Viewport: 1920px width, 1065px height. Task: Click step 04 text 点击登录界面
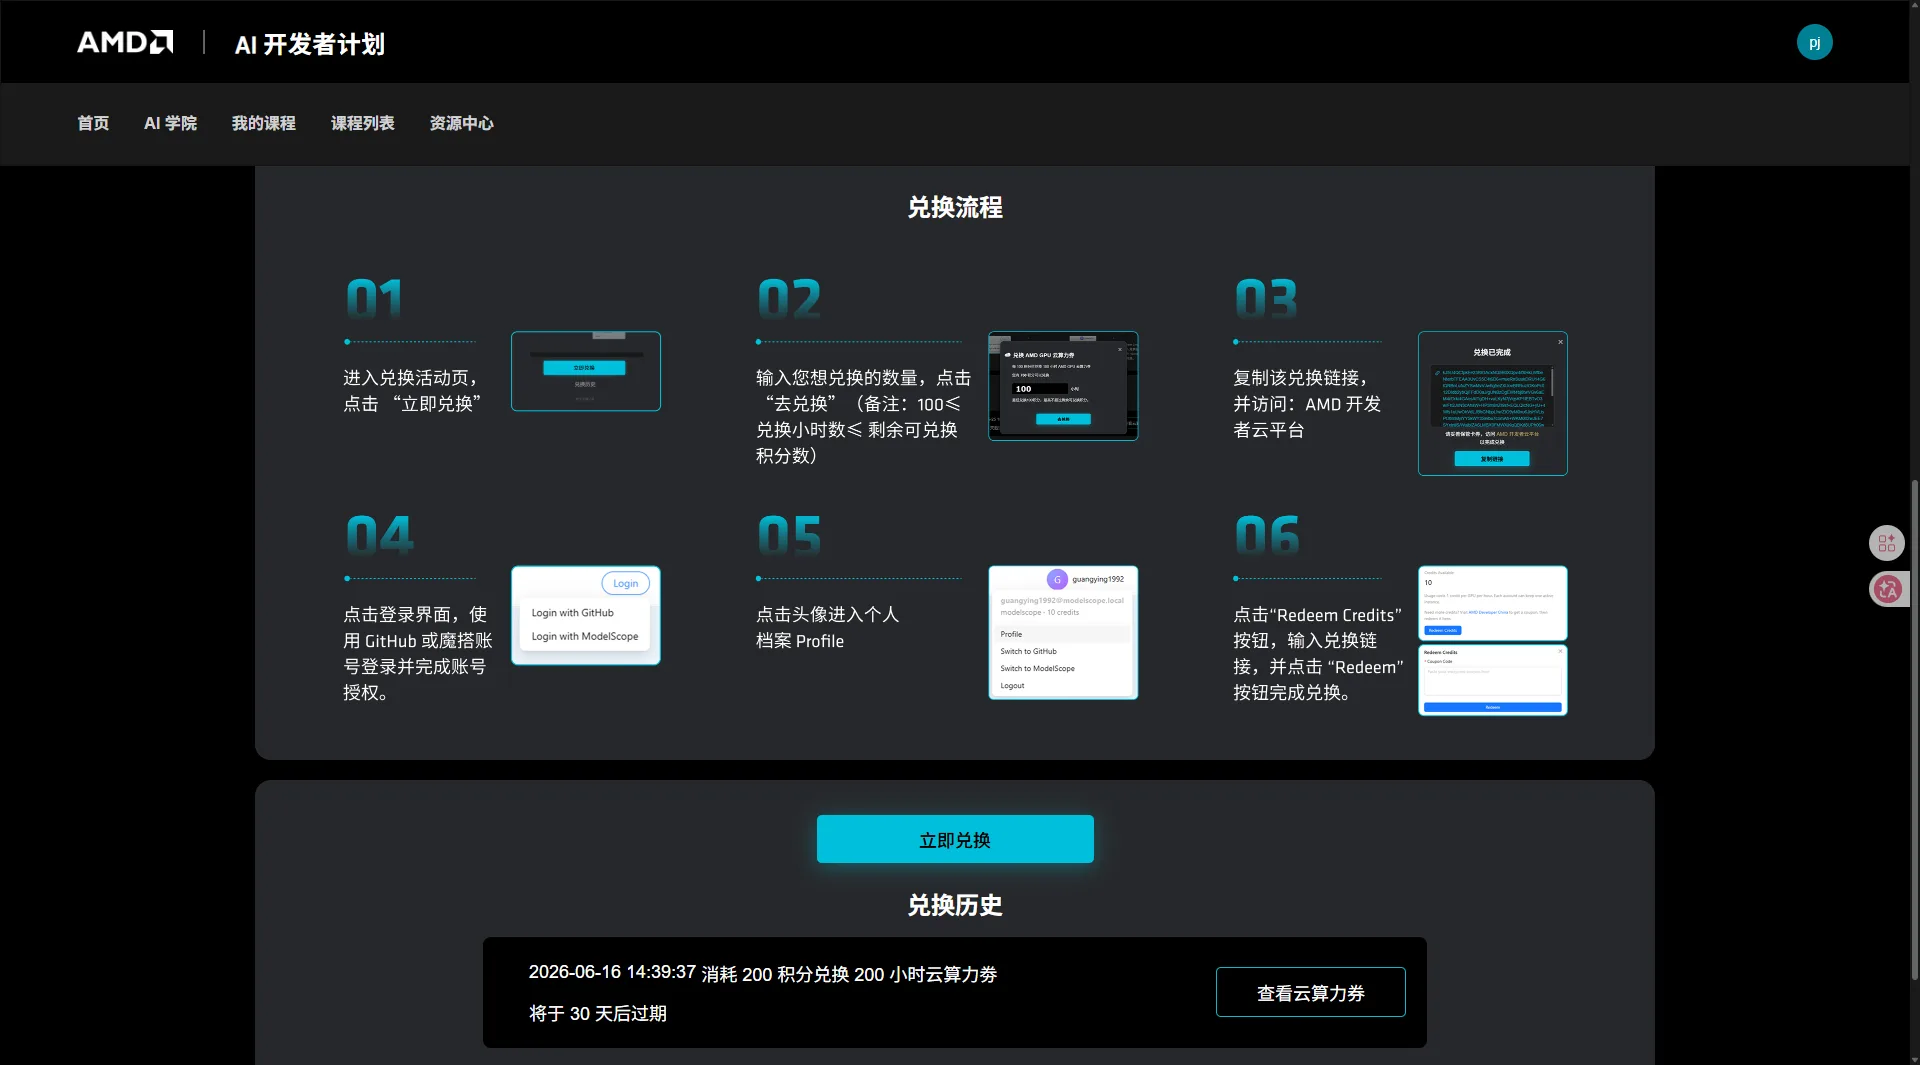[x=418, y=653]
